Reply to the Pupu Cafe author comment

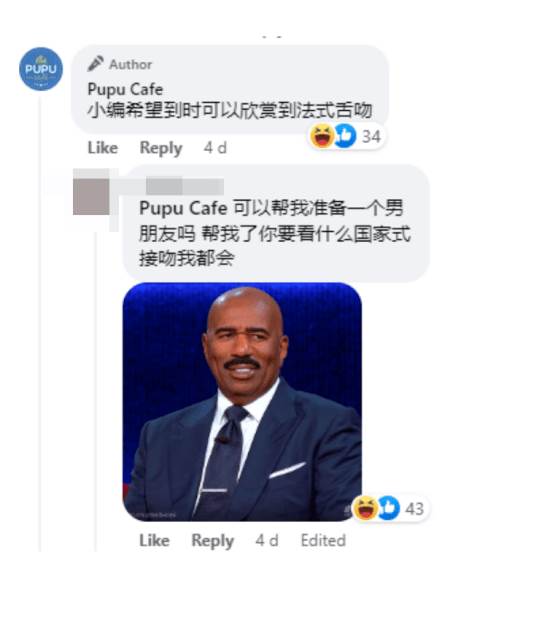[x=161, y=148]
